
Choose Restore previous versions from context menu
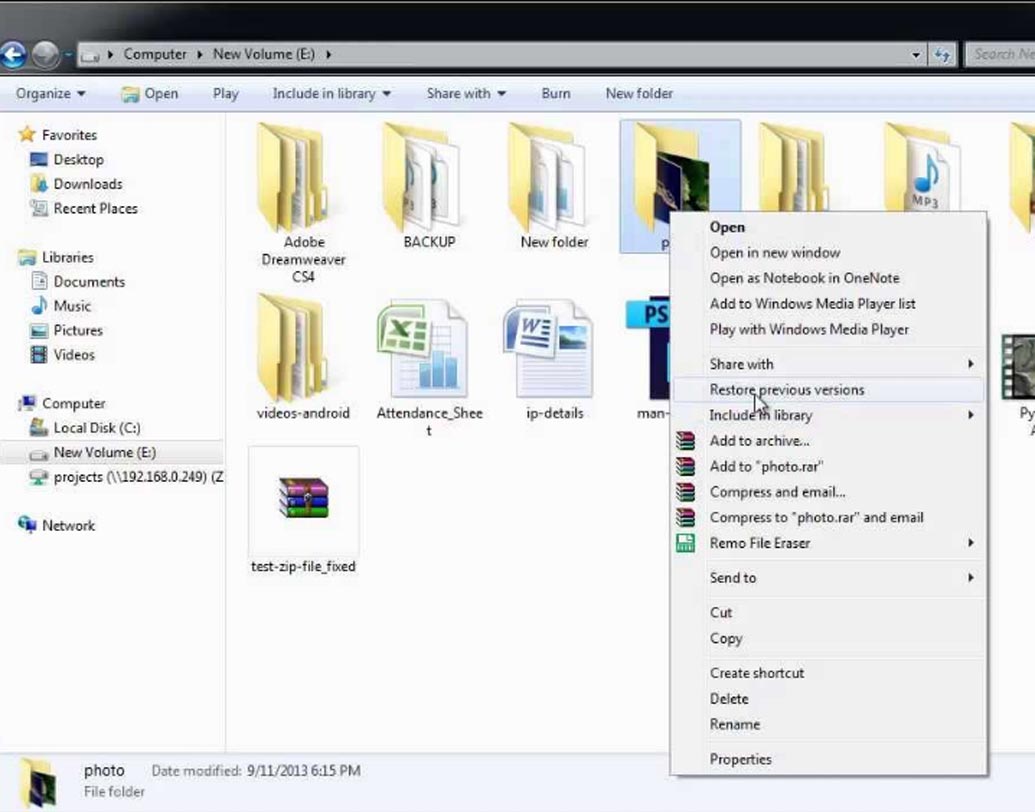pyautogui.click(x=787, y=390)
